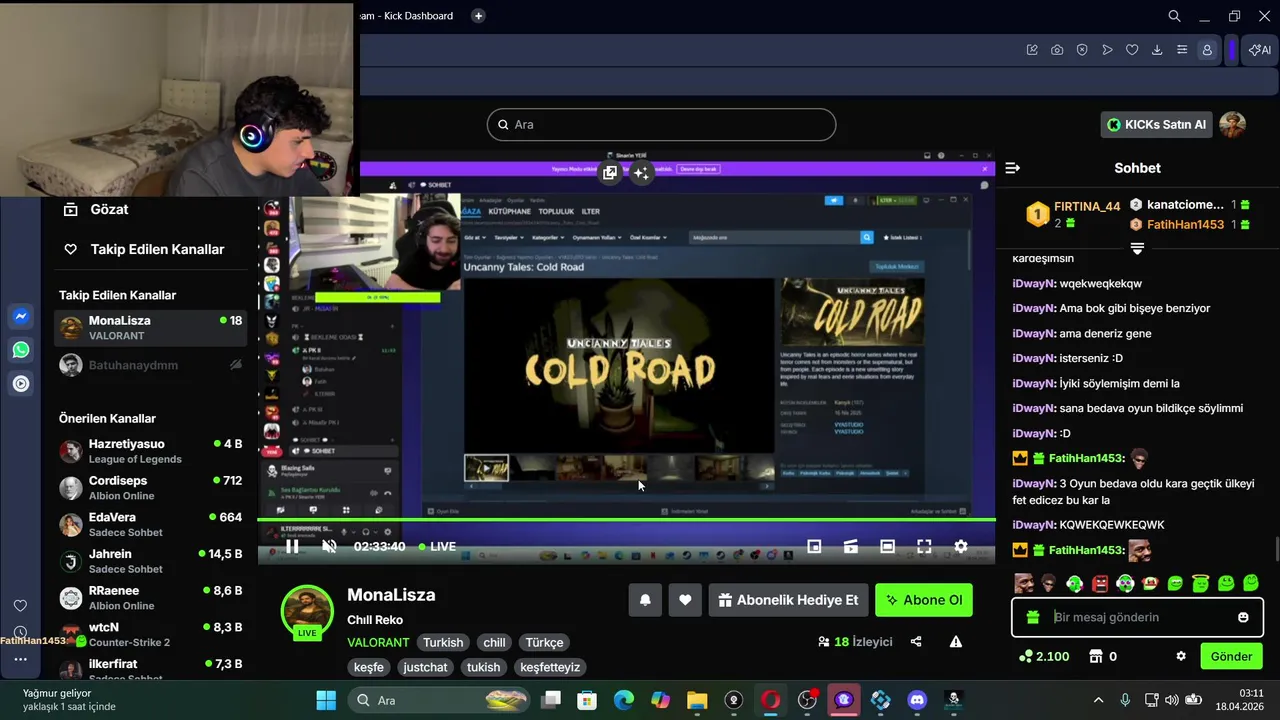Open the ad blocker shield icon
This screenshot has height=720, width=1280.
point(1082,50)
